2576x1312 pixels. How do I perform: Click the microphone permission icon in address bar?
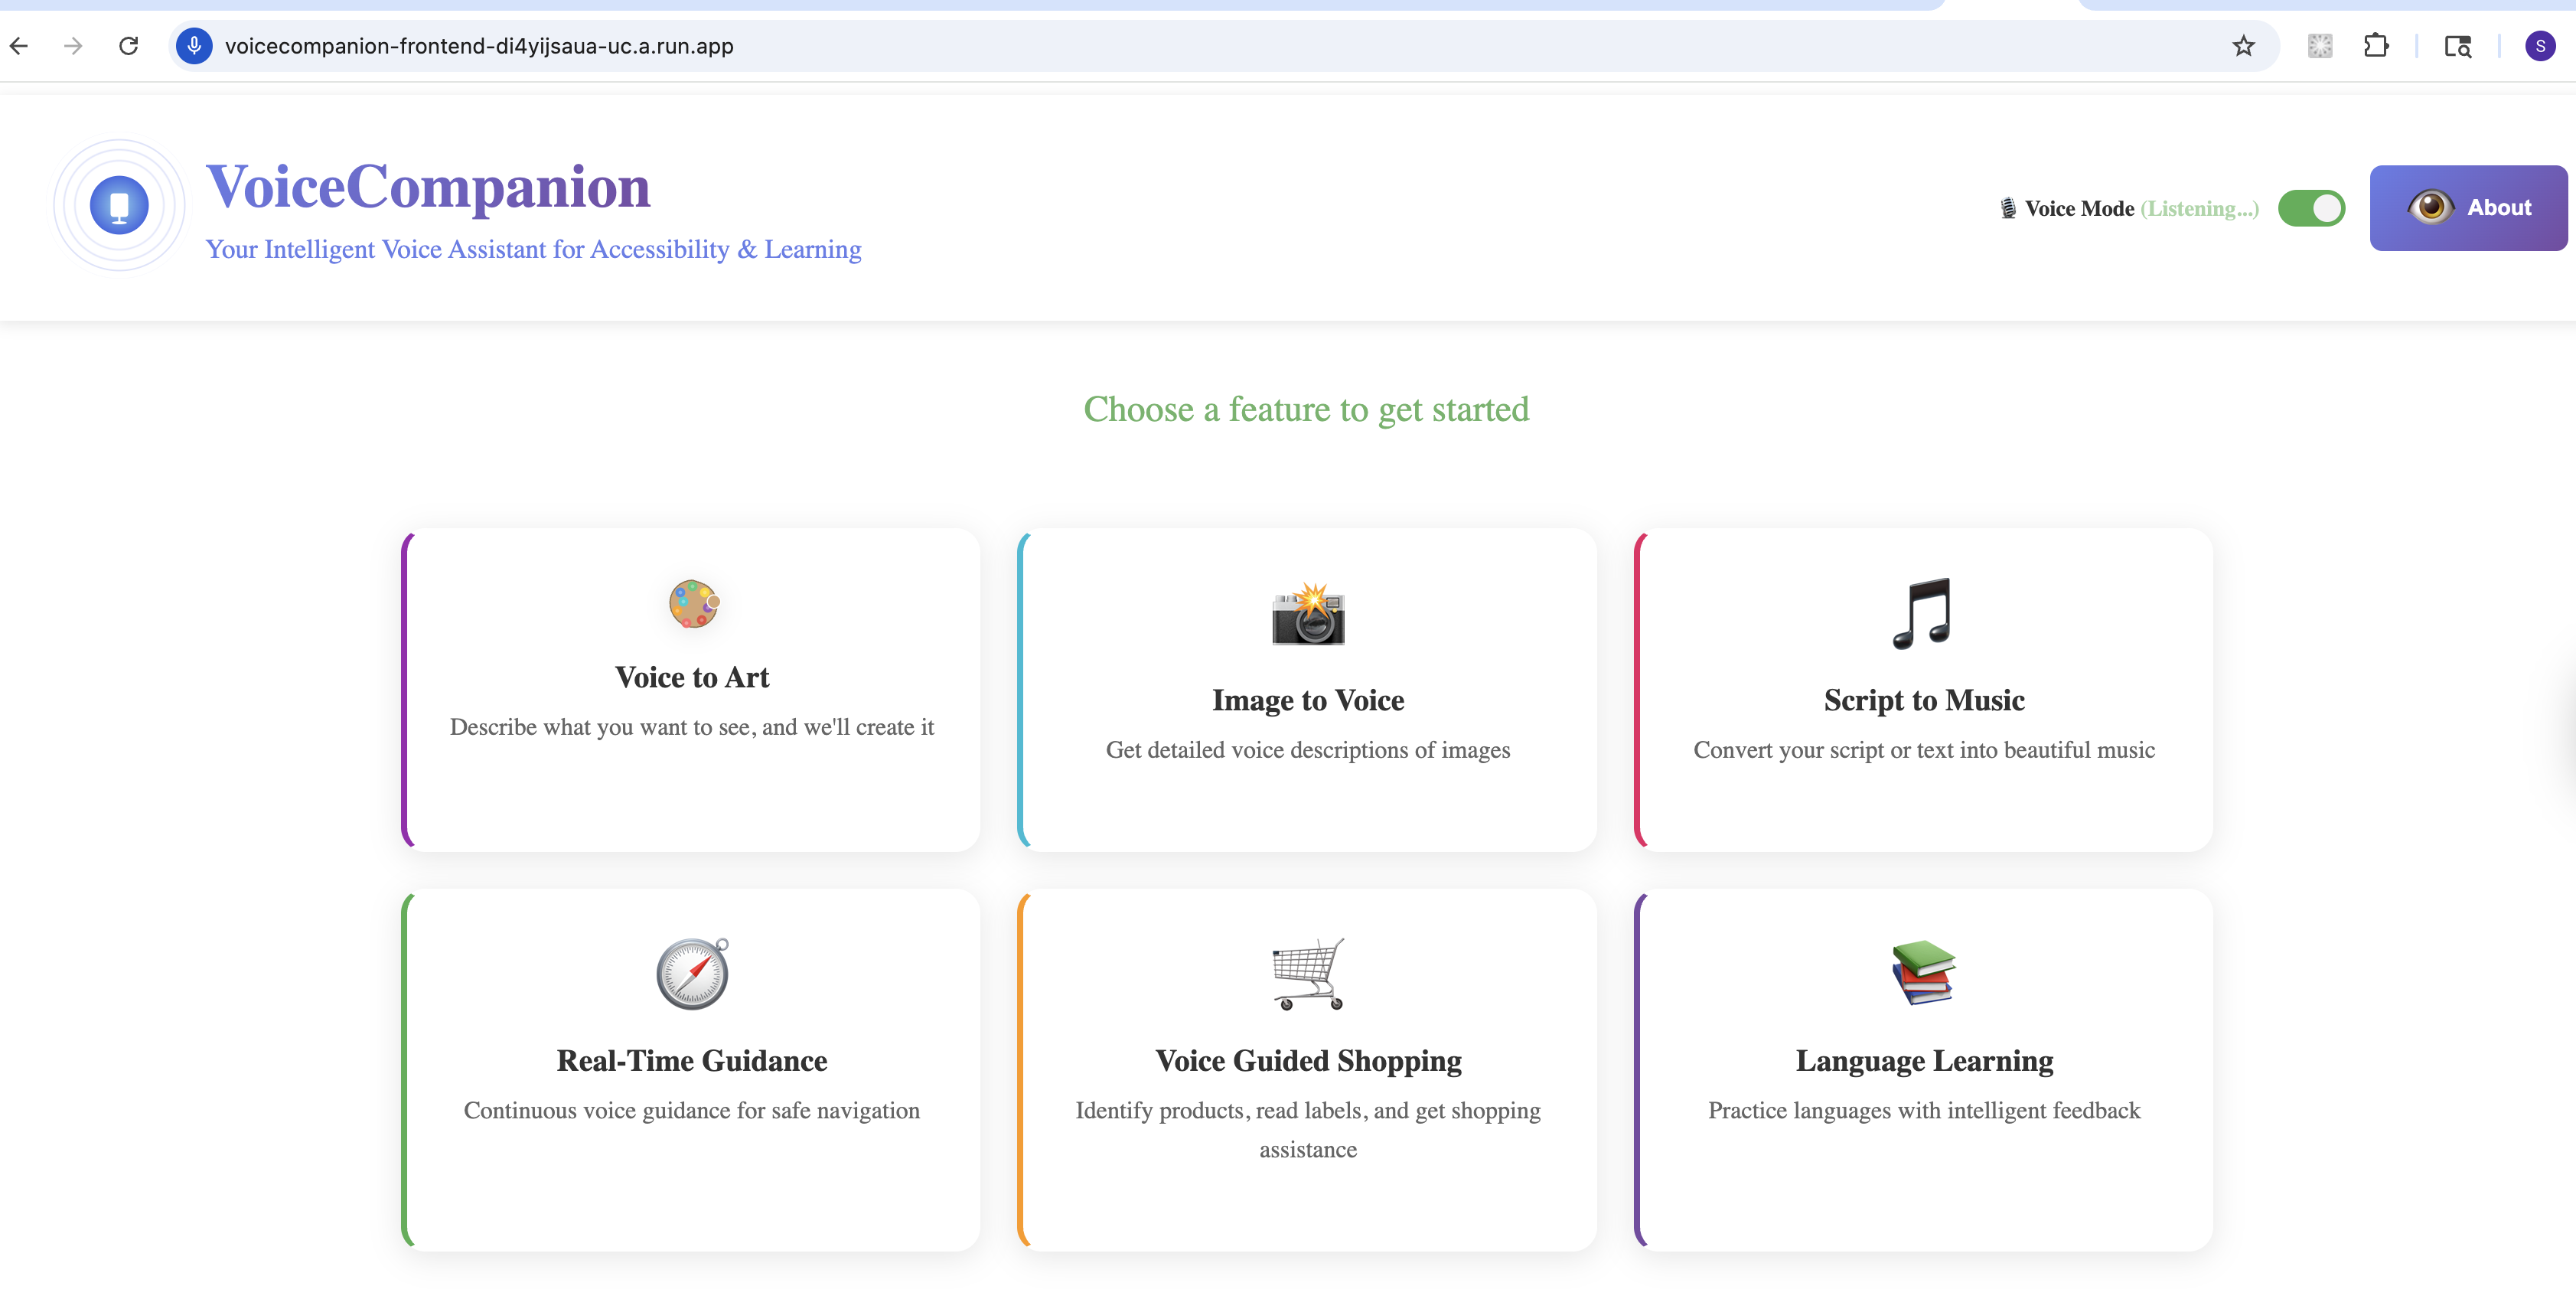click(x=194, y=46)
